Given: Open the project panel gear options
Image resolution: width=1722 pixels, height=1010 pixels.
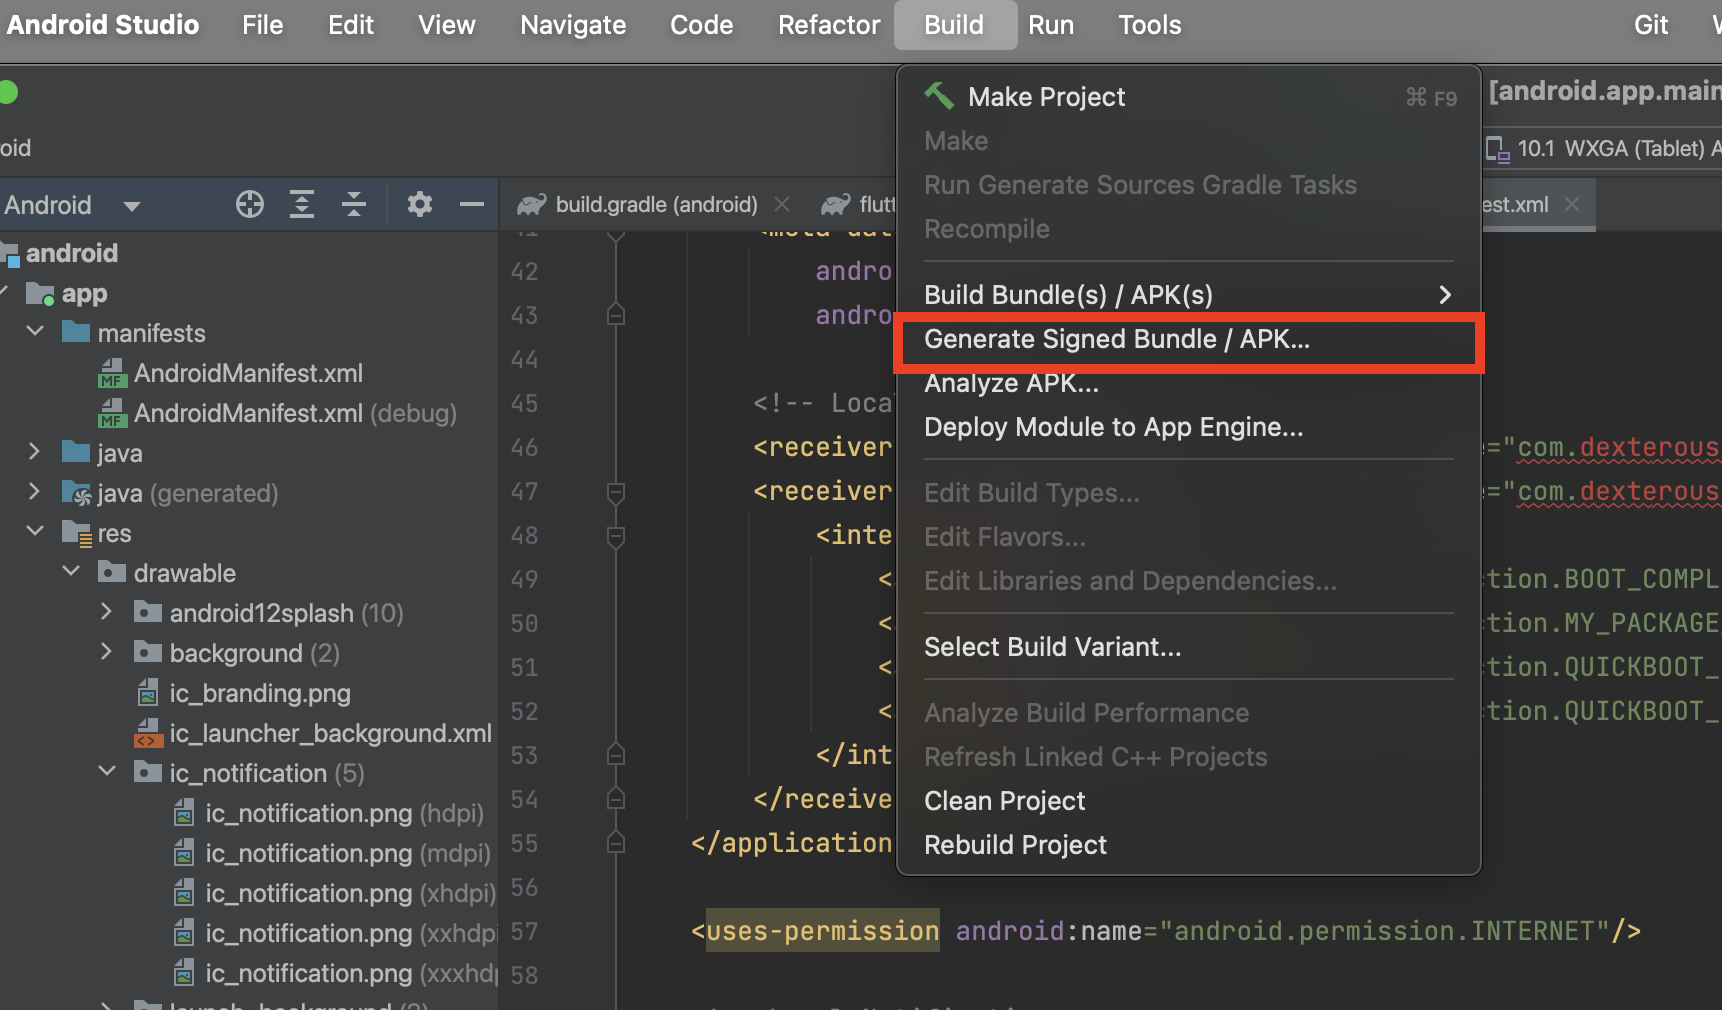Looking at the screenshot, I should point(420,204).
